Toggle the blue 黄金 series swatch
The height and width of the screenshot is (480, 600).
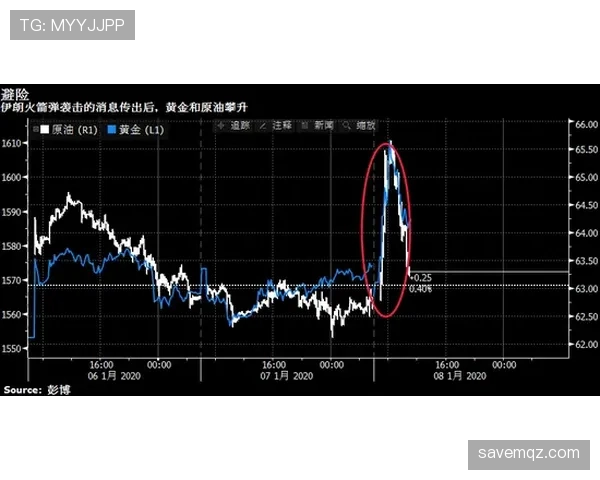pyautogui.click(x=112, y=129)
